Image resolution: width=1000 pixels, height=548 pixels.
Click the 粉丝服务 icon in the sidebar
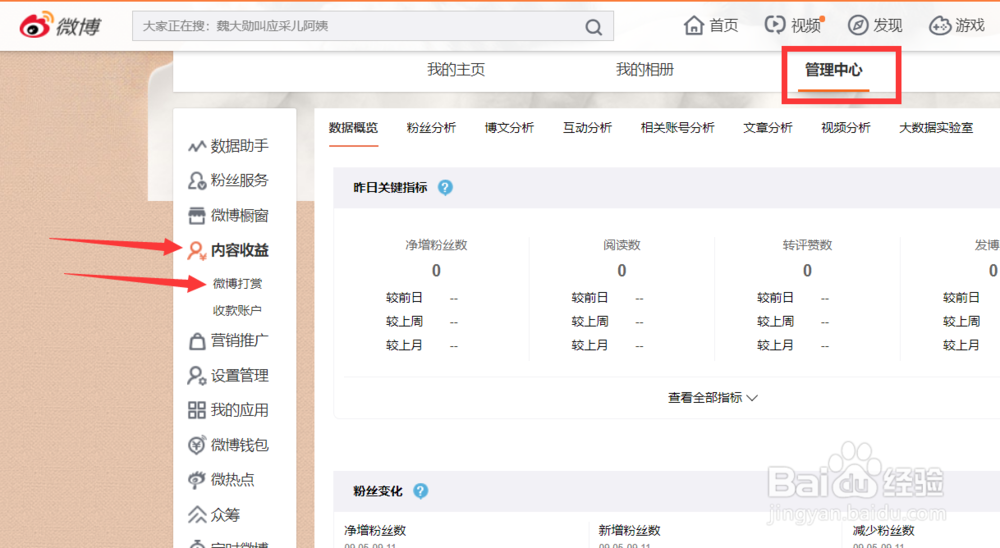pos(196,181)
